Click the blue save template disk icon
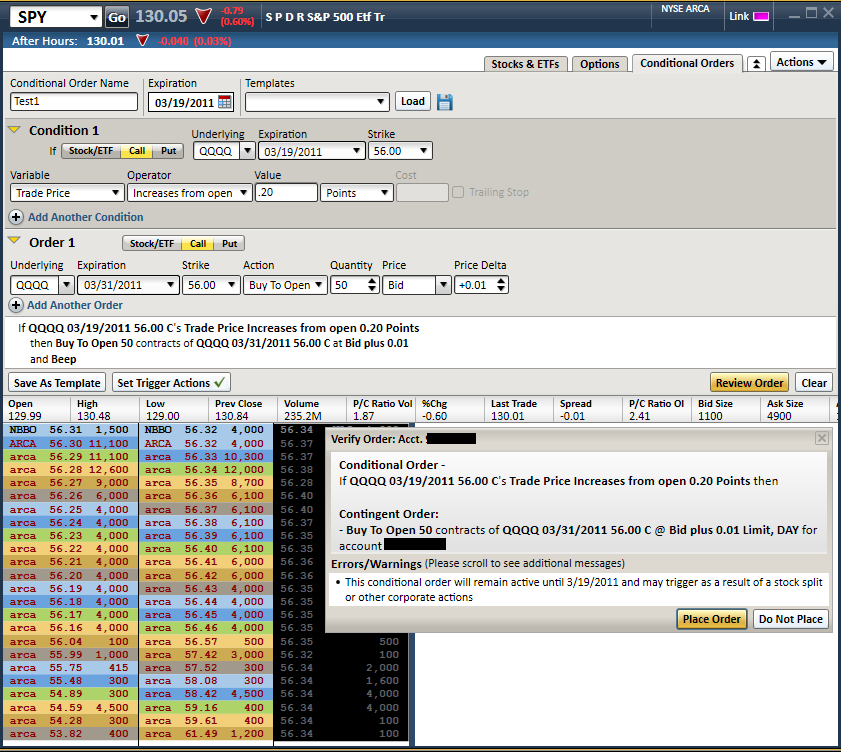This screenshot has width=841, height=752. click(445, 102)
